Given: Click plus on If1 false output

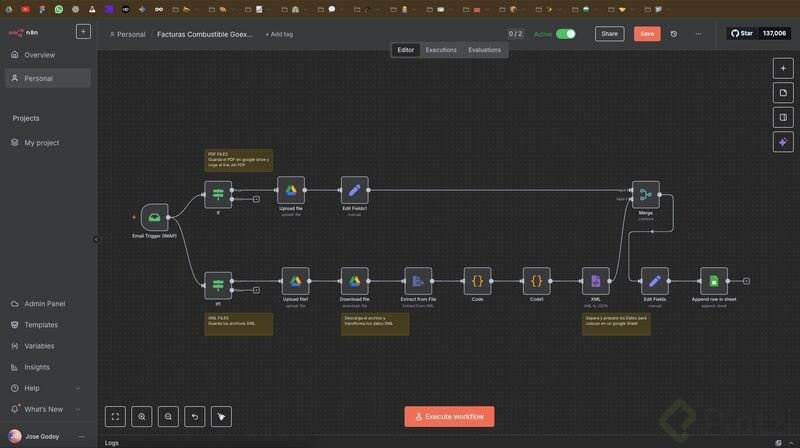Looking at the screenshot, I should click(256, 290).
